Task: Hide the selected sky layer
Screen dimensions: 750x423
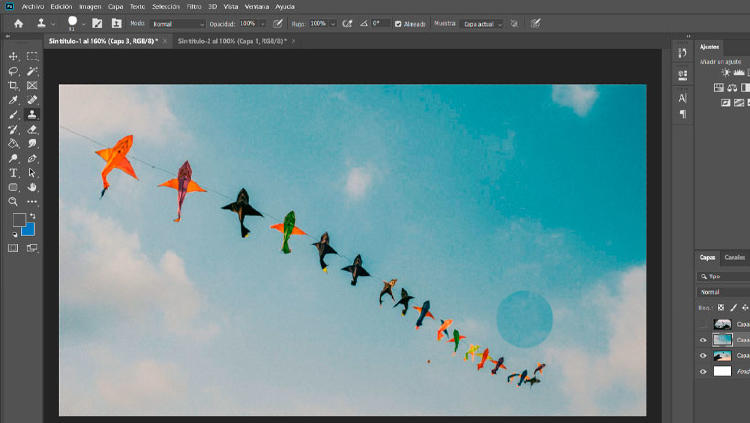Action: coord(703,340)
